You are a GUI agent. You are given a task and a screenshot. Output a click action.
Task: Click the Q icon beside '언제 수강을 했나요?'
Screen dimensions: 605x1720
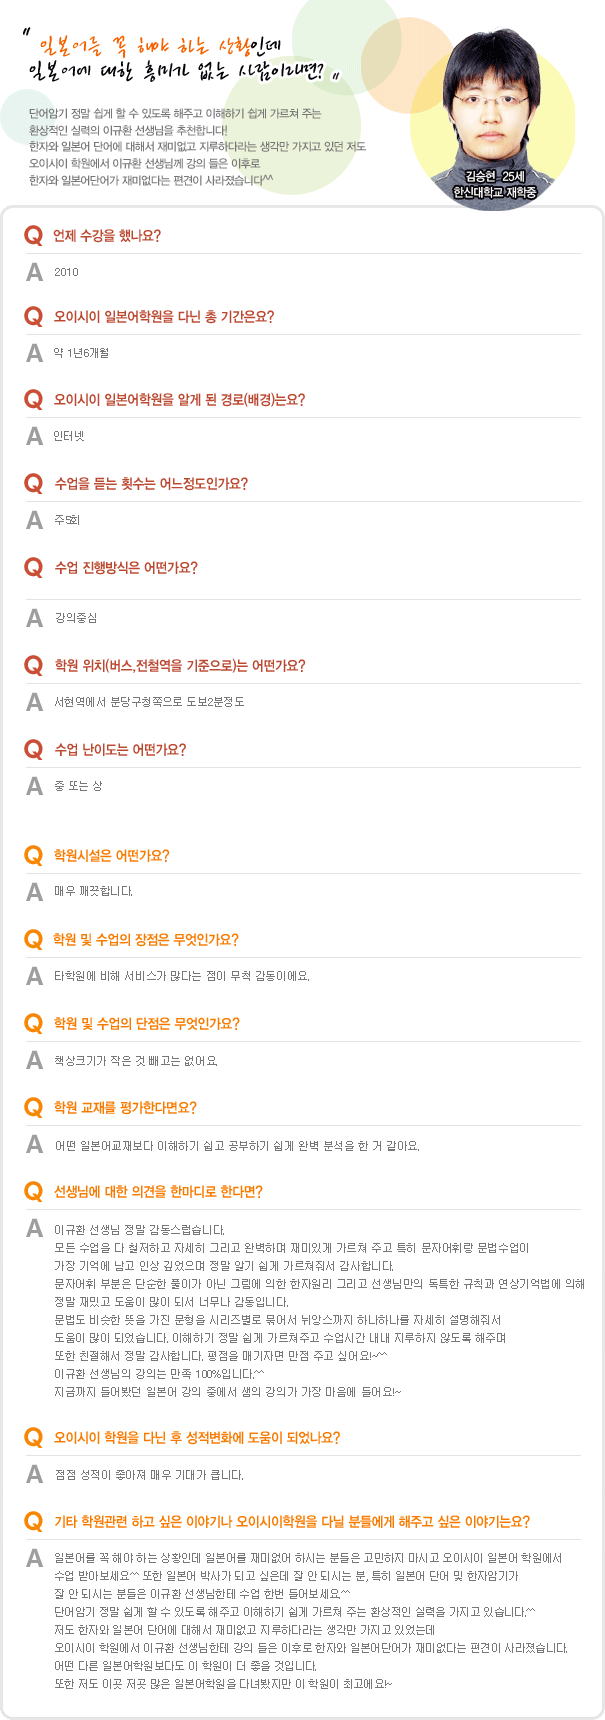(x=34, y=236)
